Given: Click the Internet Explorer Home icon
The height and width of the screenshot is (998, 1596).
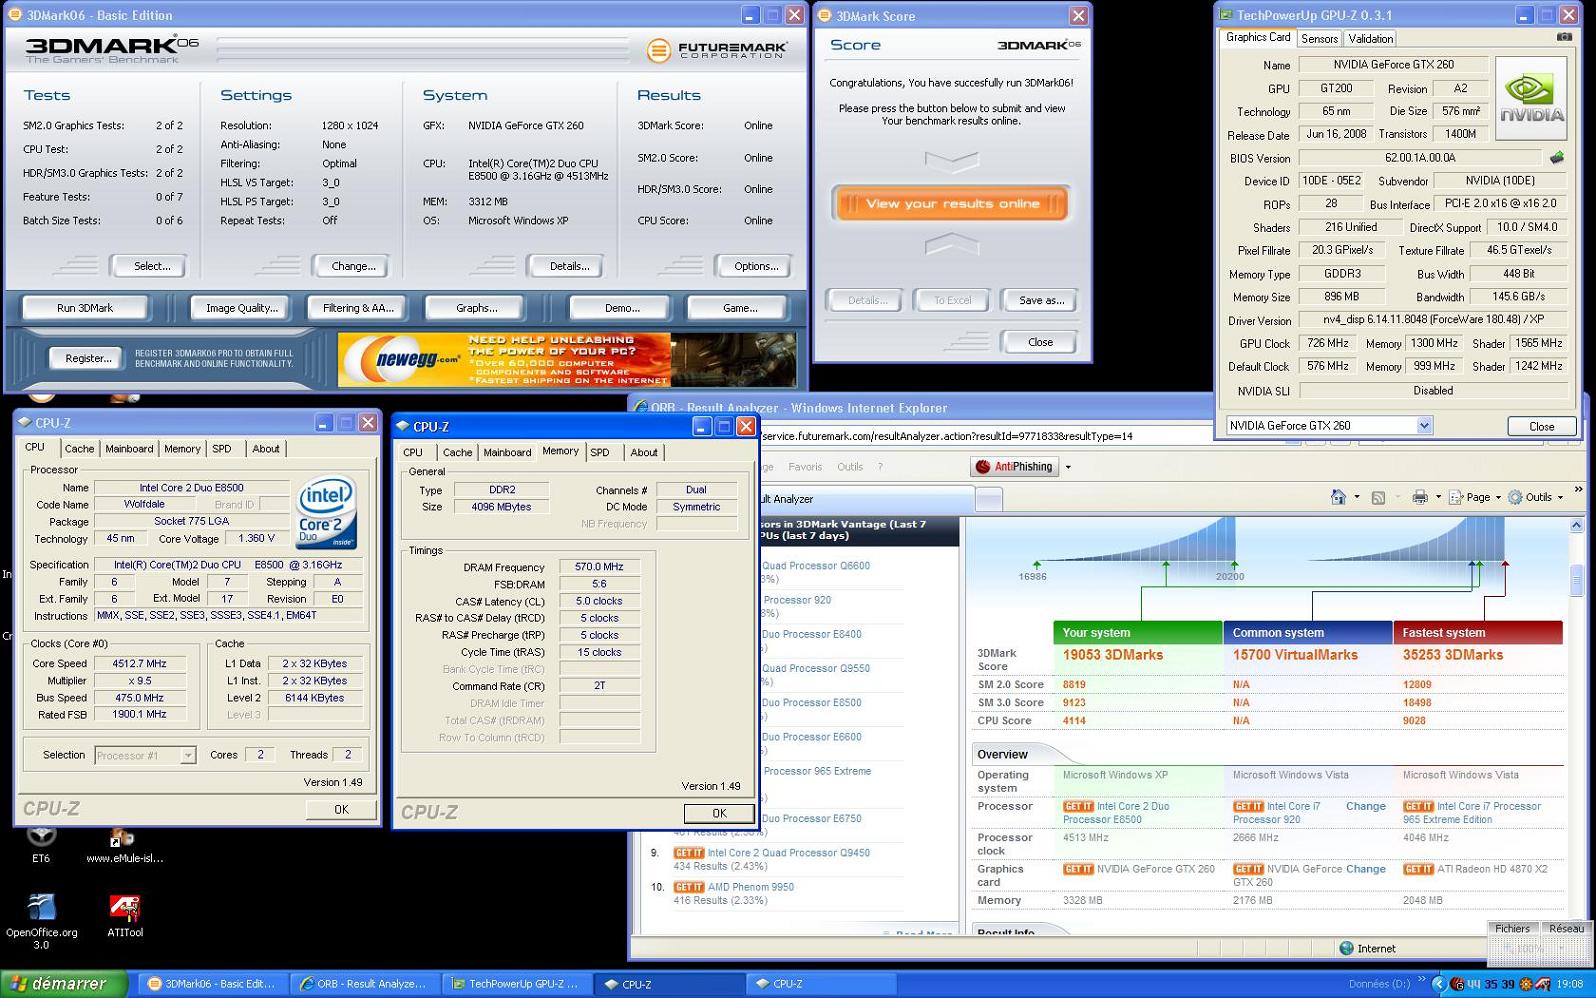Looking at the screenshot, I should [1338, 497].
